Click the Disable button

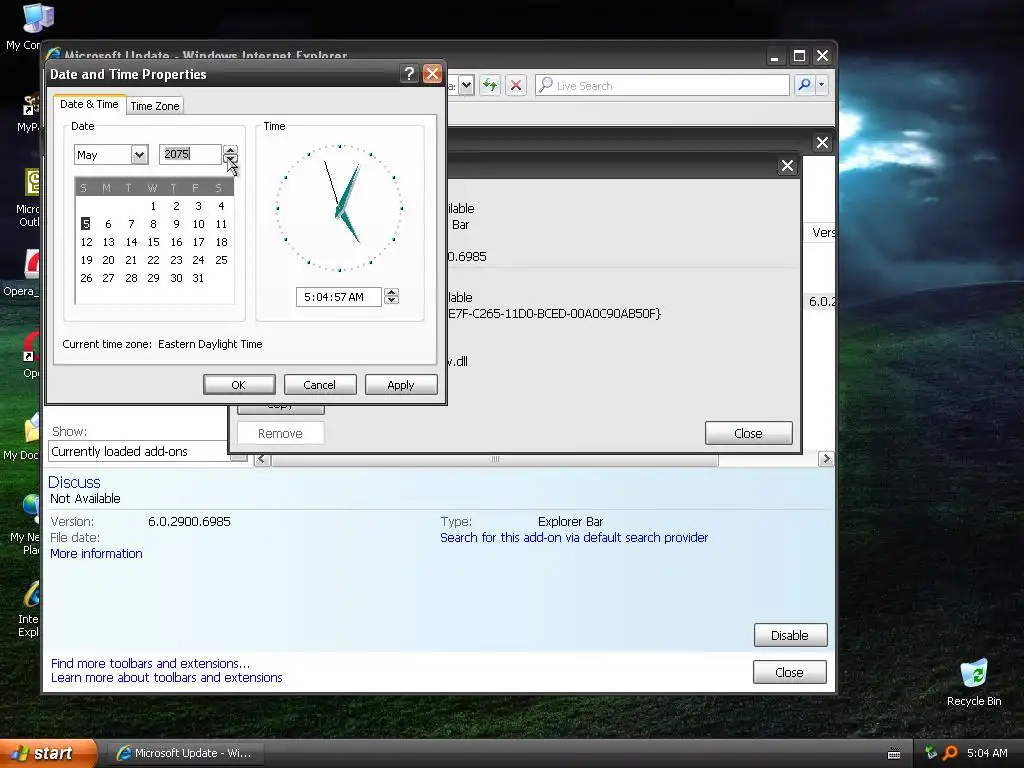coord(790,635)
